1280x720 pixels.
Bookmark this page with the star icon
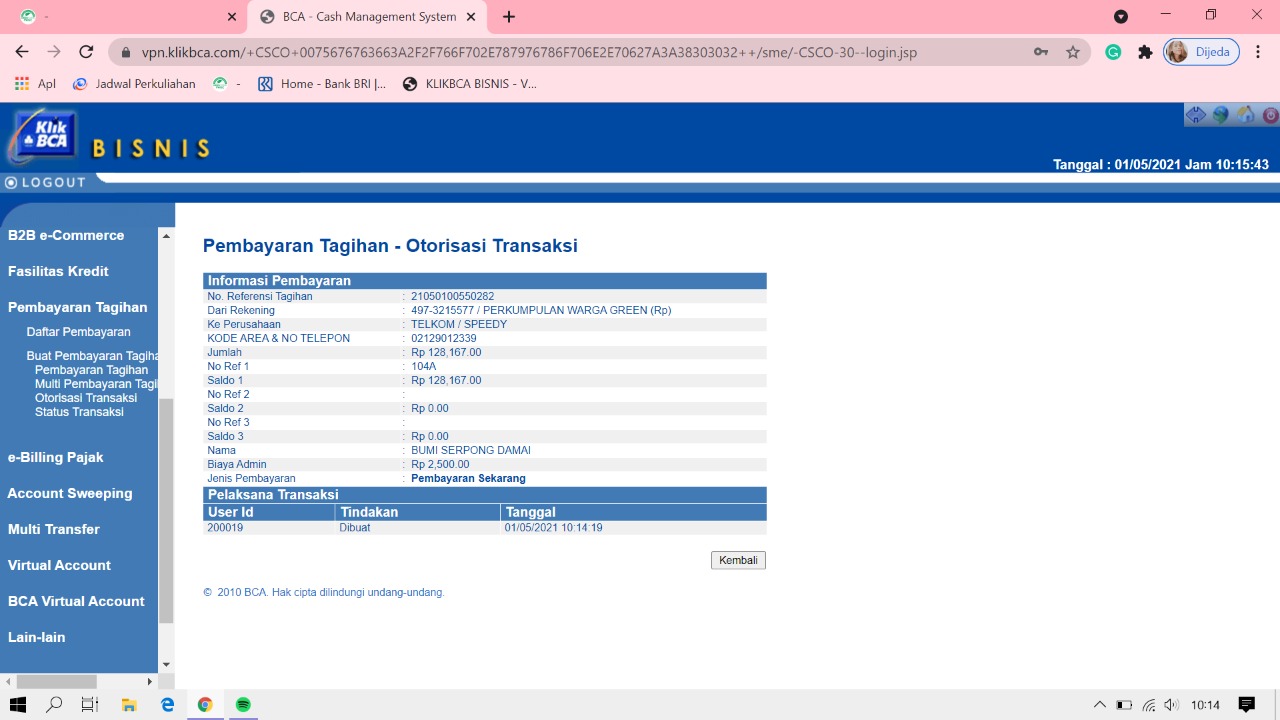coord(1073,52)
